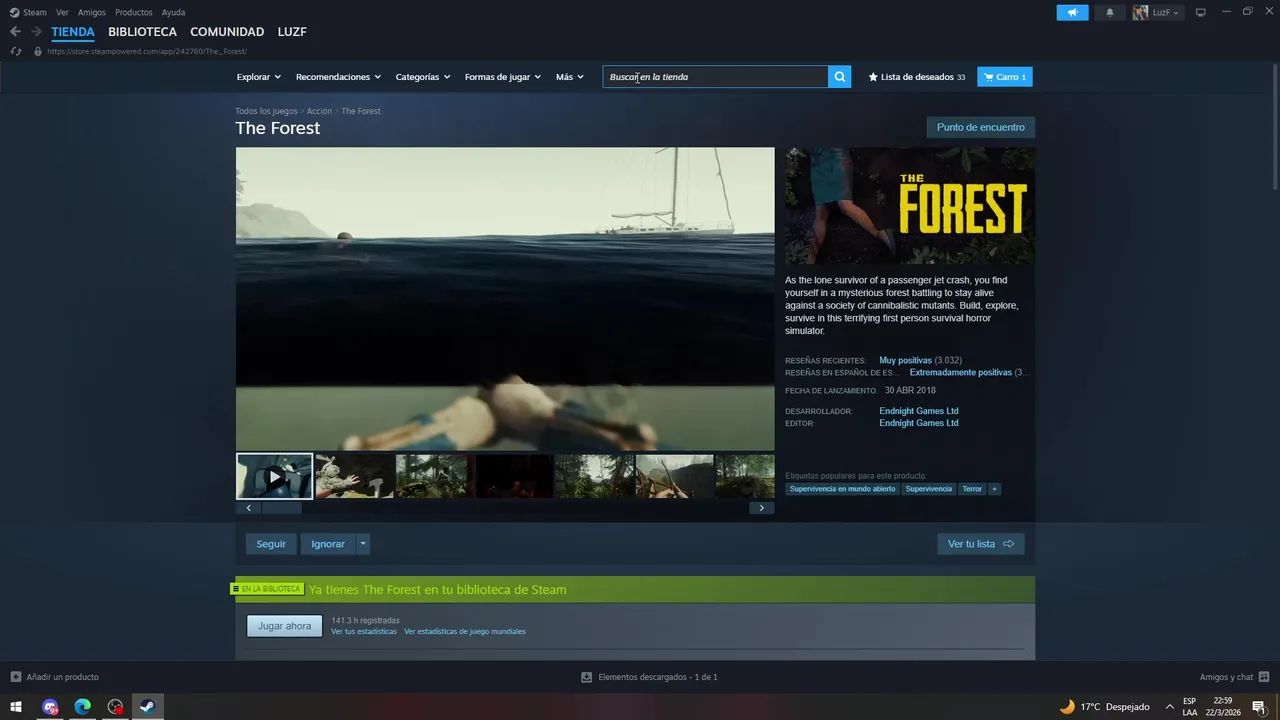Viewport: 1280px width, 720px height.
Task: Click the thumbnail strip scrollbar handle
Action: pos(281,508)
